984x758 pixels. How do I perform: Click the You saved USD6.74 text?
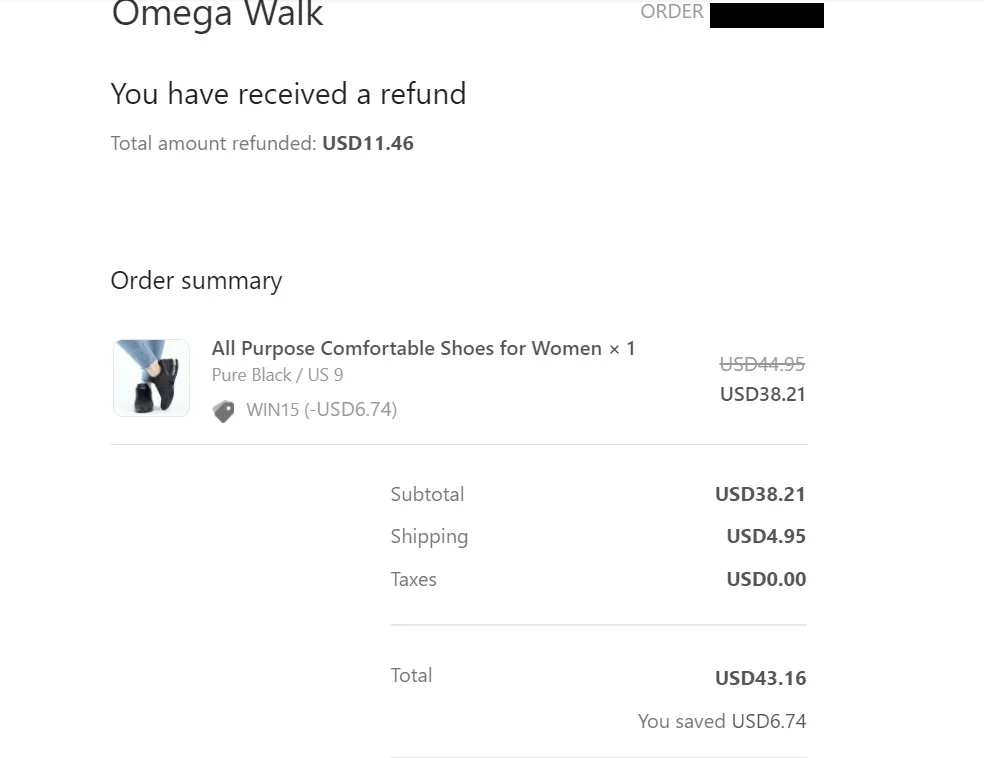[722, 722]
